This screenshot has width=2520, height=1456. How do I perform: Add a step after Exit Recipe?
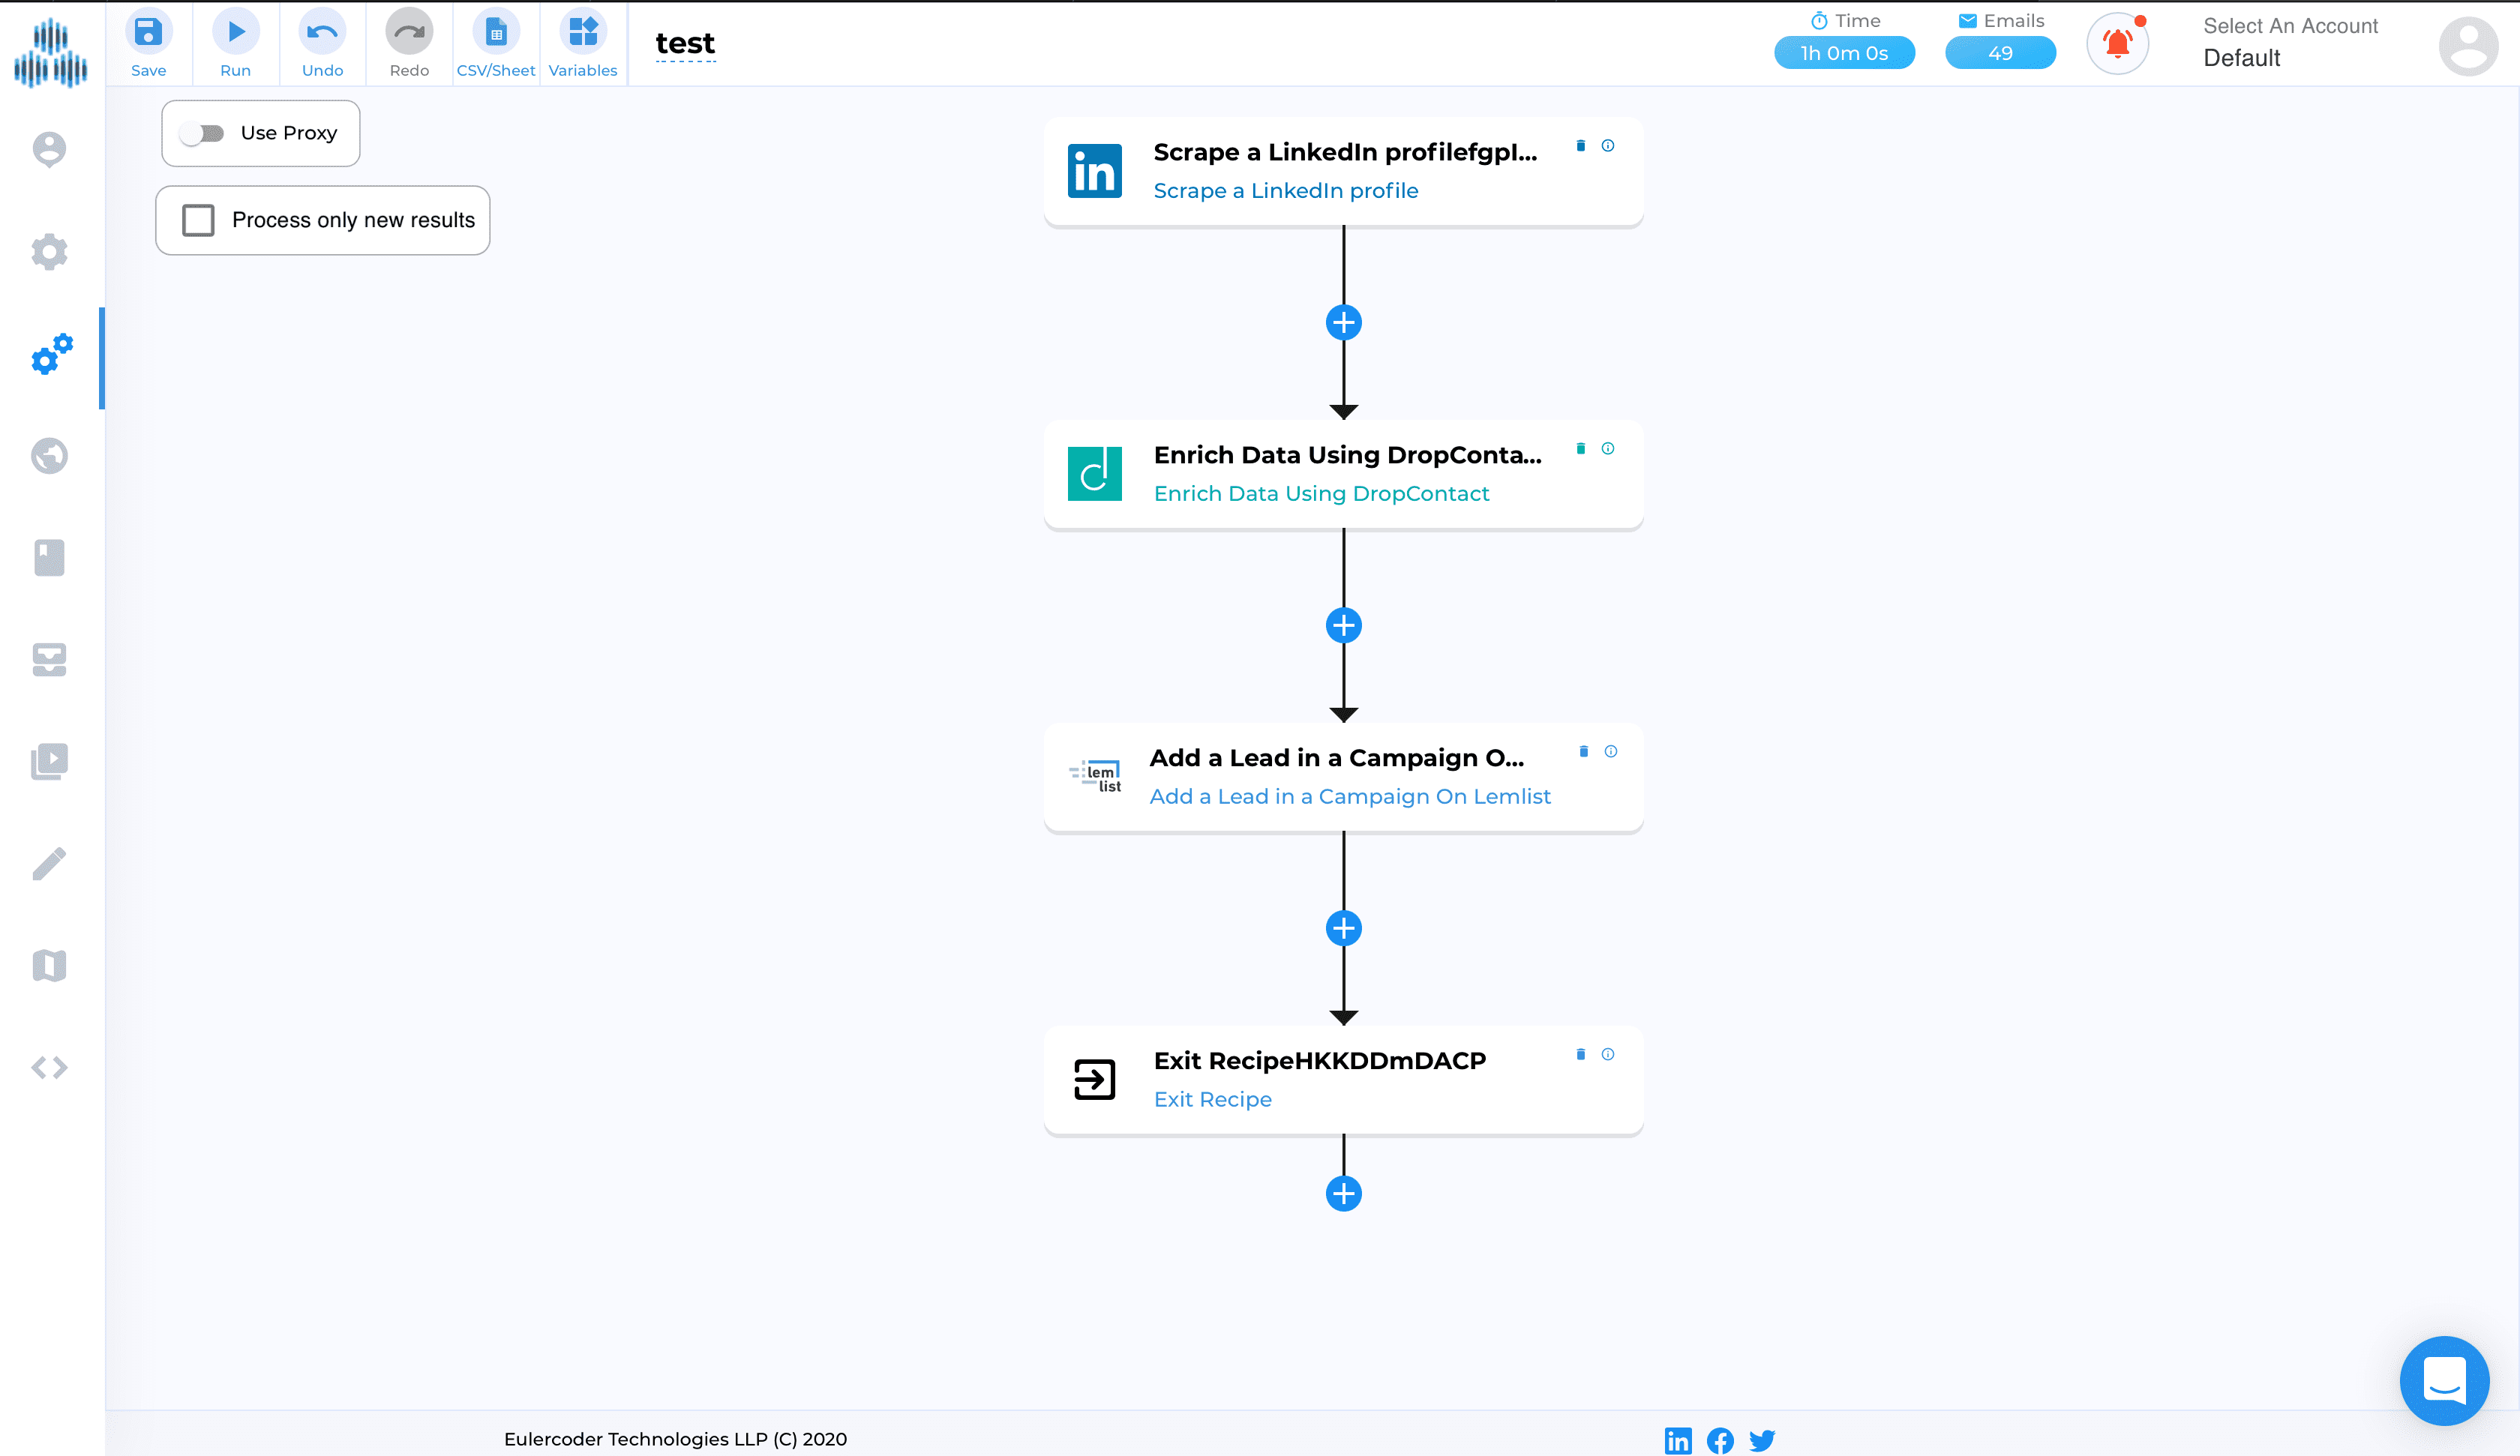tap(1344, 1194)
